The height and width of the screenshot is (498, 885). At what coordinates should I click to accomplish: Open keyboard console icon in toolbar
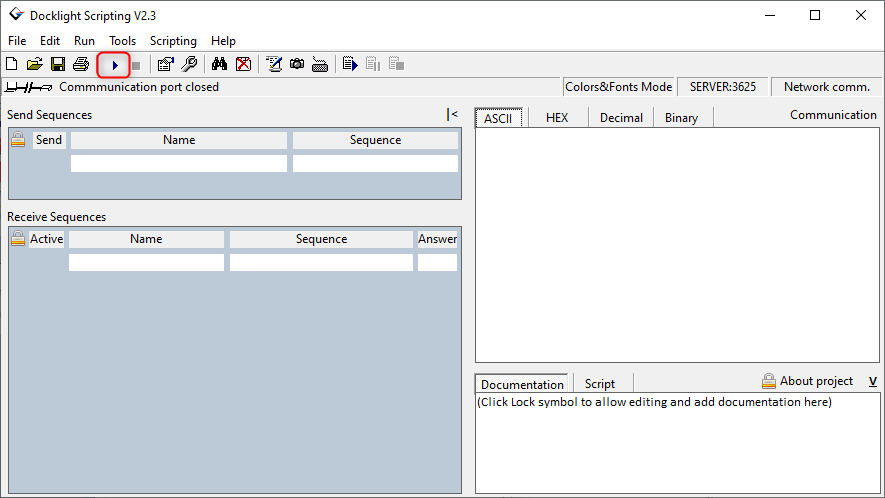pos(320,64)
